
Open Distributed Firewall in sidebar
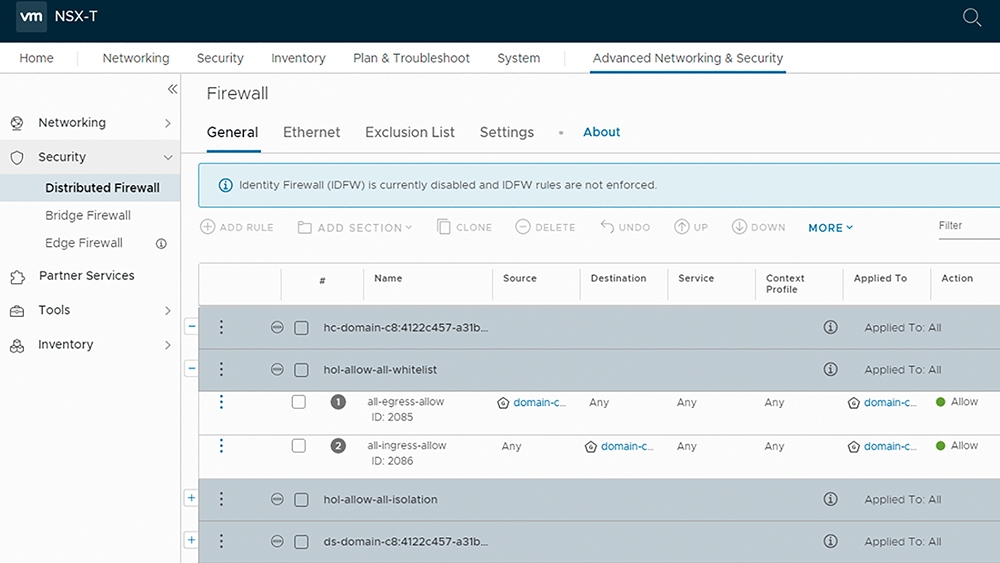pyautogui.click(x=102, y=188)
